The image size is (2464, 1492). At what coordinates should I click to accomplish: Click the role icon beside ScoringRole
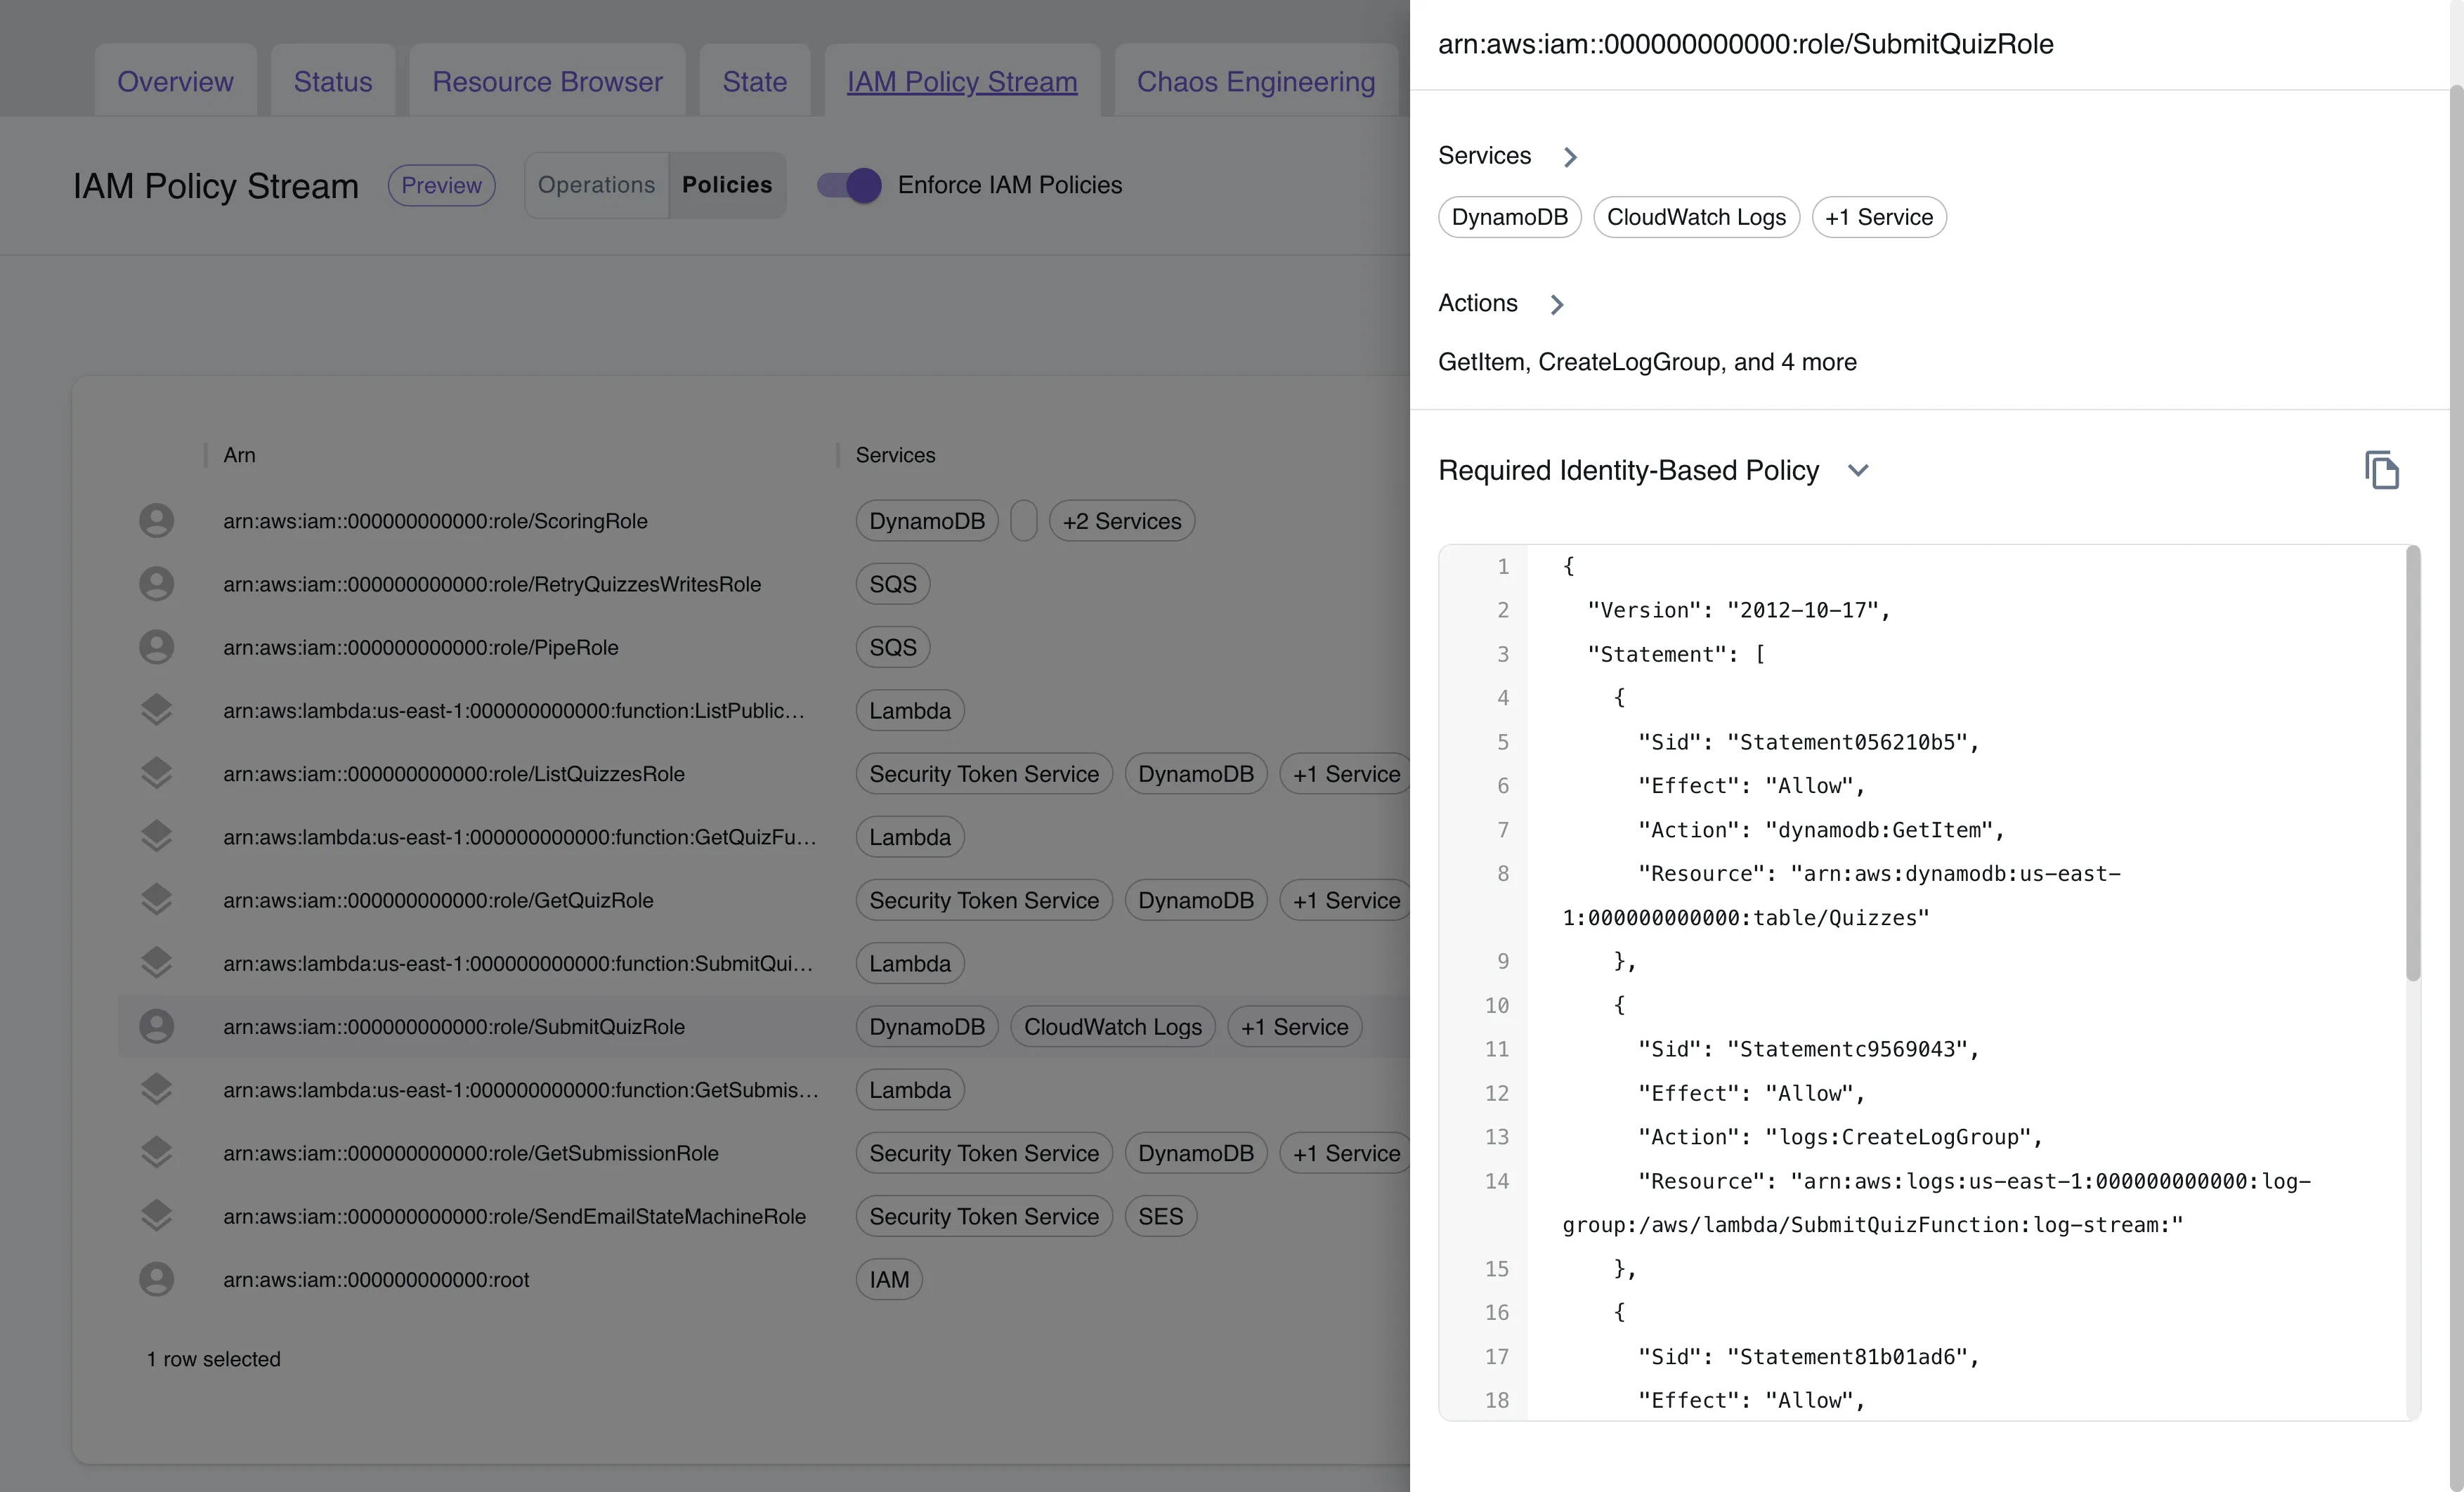157,520
